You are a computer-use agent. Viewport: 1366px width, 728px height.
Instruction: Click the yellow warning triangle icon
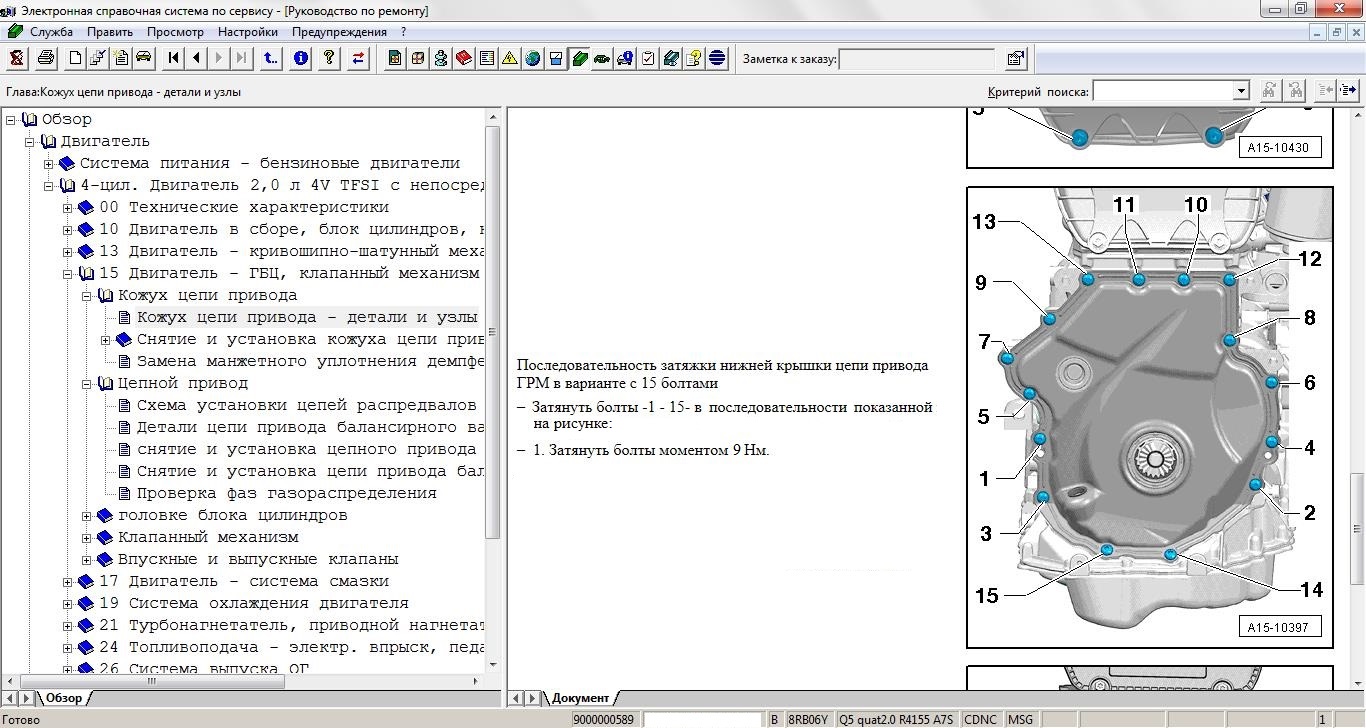(x=509, y=58)
